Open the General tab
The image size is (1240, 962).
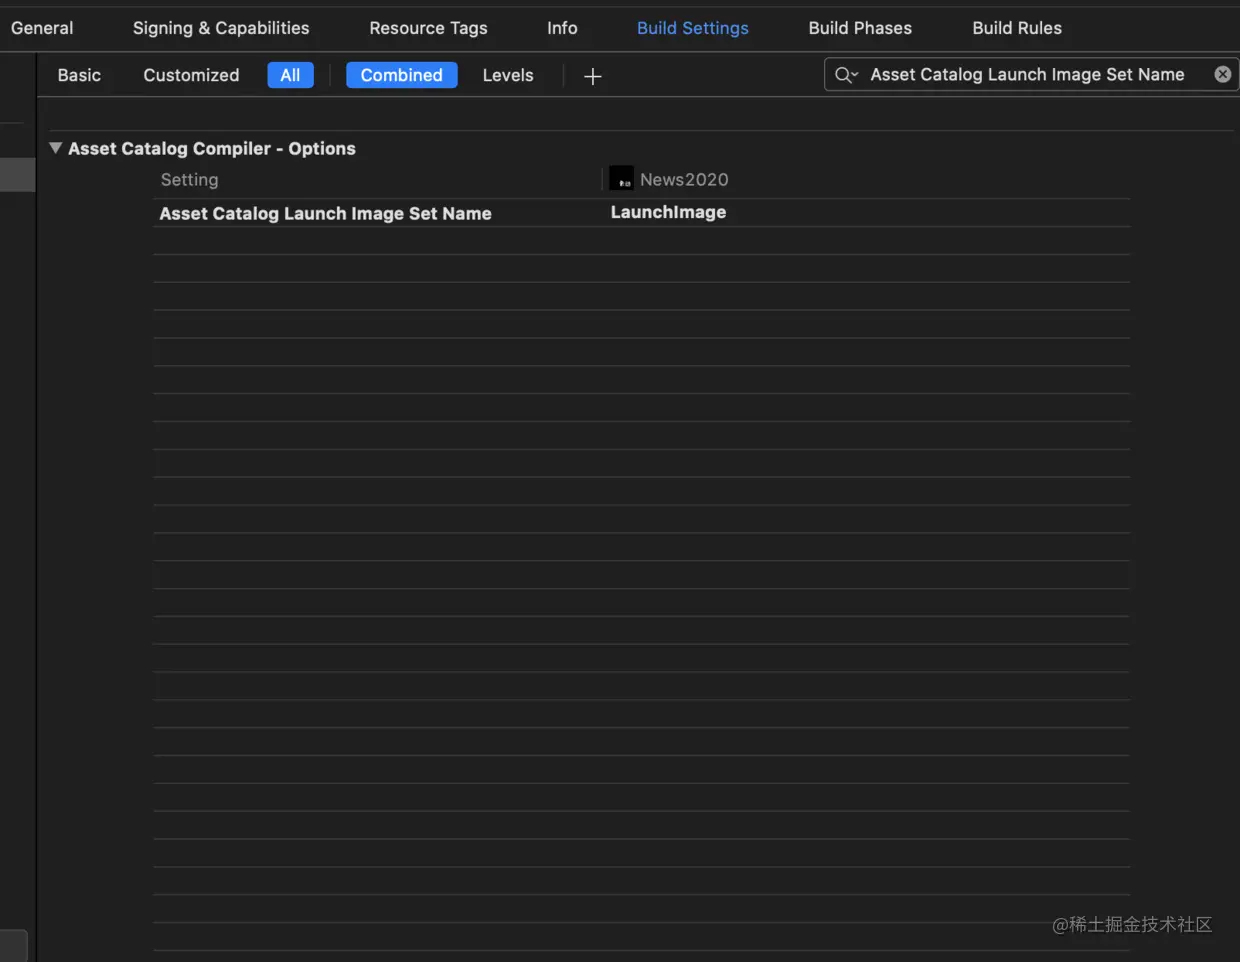coord(42,28)
